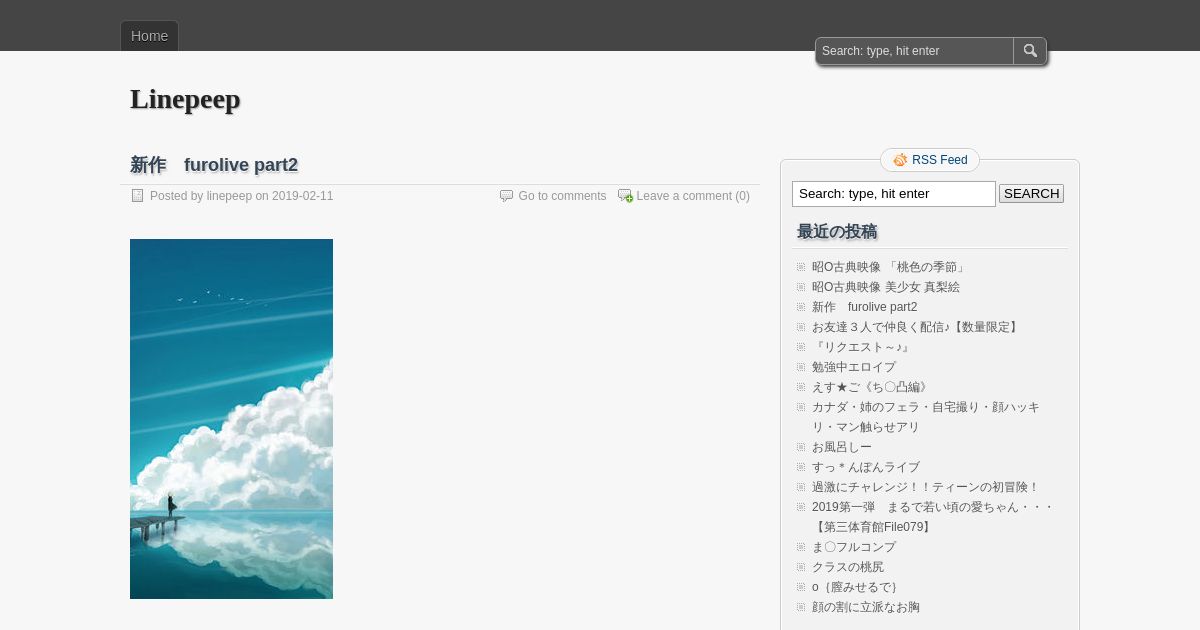Follow the Go to comments link
The image size is (1200, 630).
(x=562, y=196)
